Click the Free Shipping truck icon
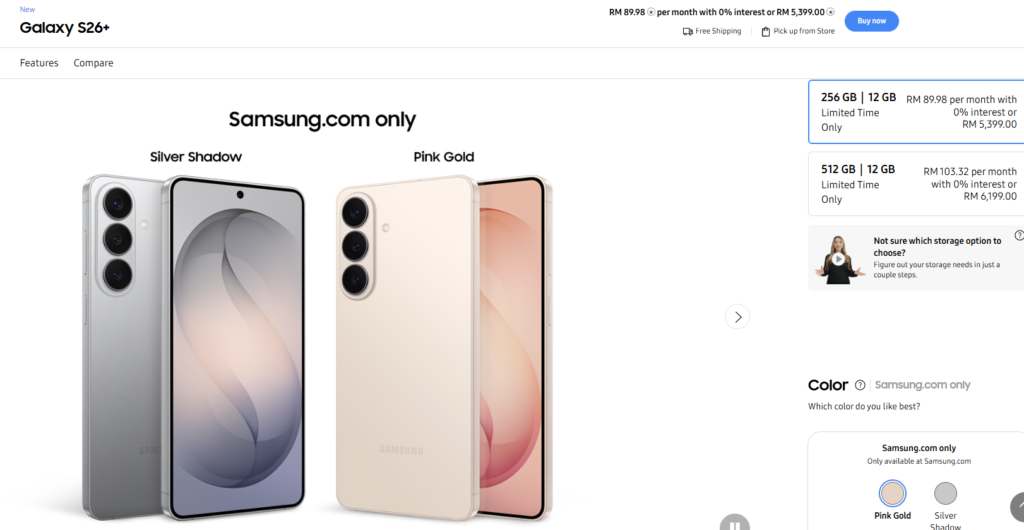This screenshot has width=1024, height=530. [687, 31]
